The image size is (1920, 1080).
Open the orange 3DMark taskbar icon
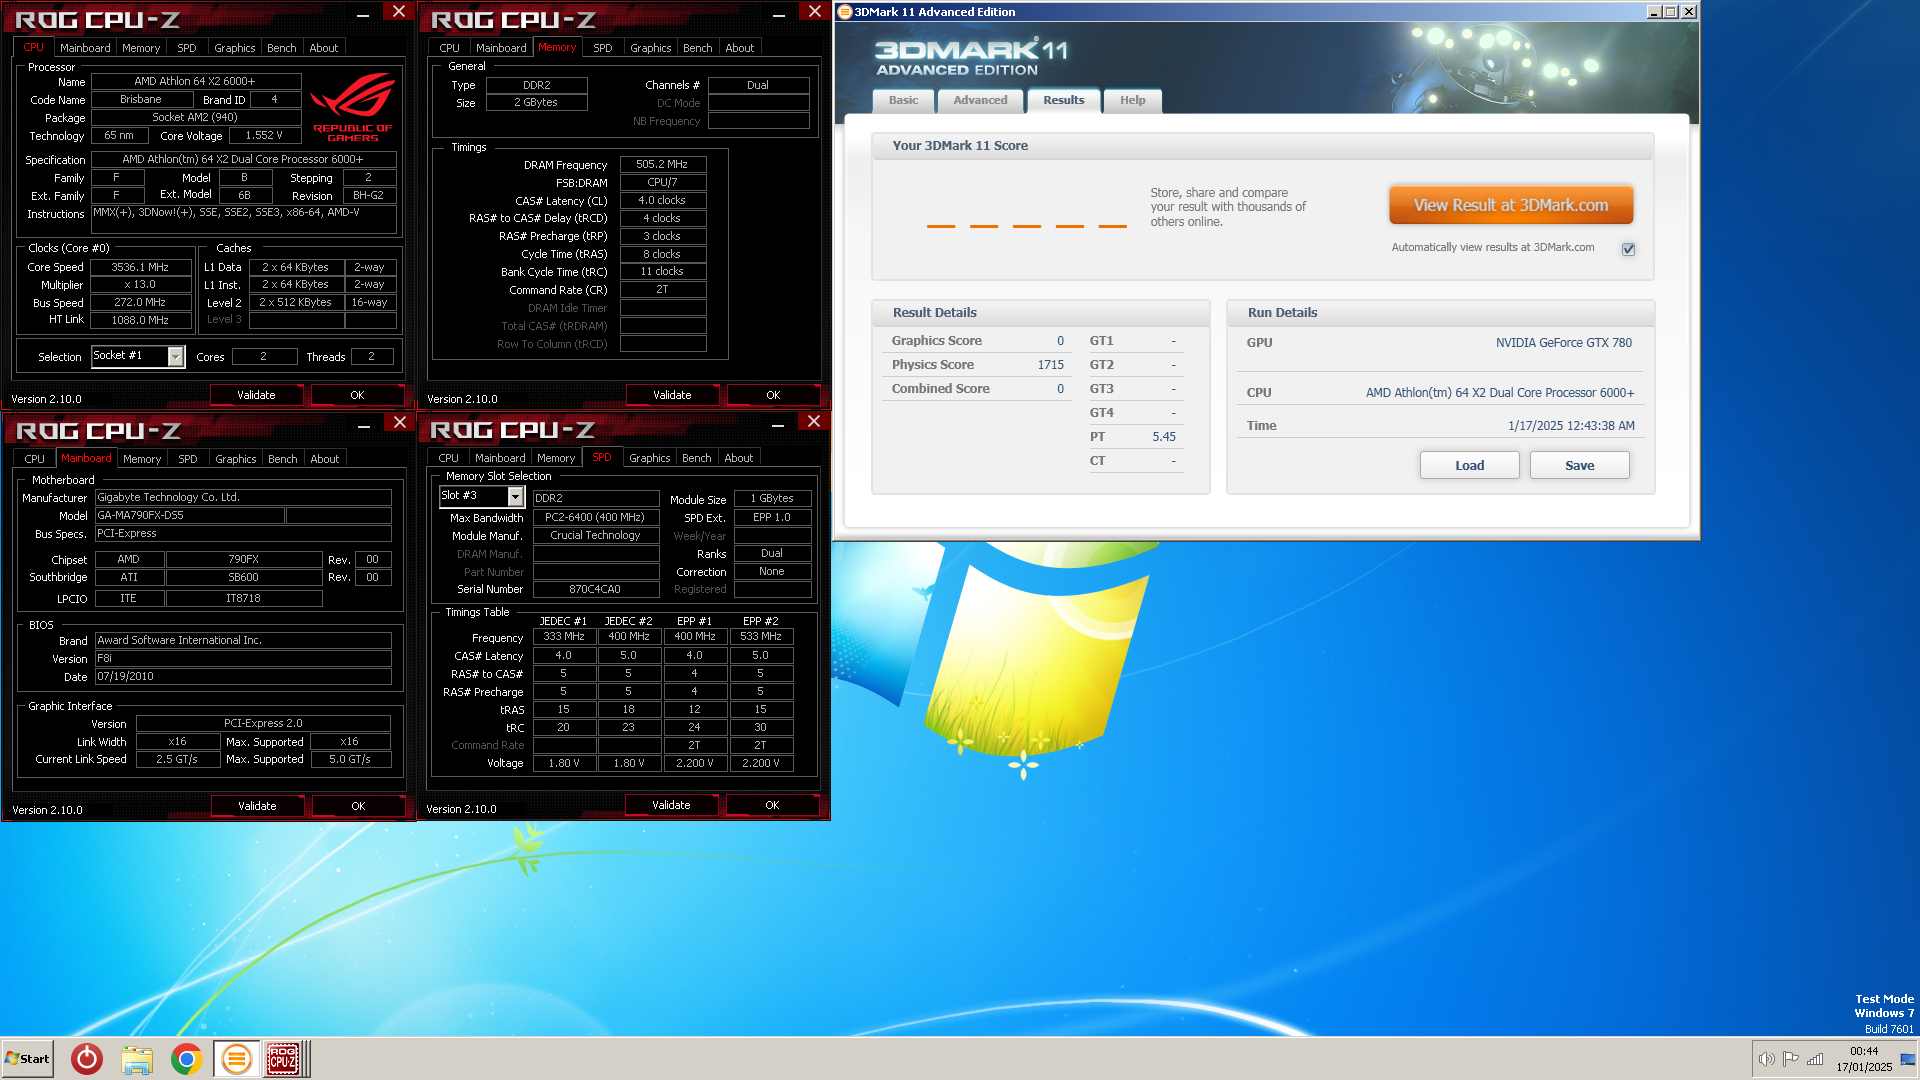(237, 1058)
